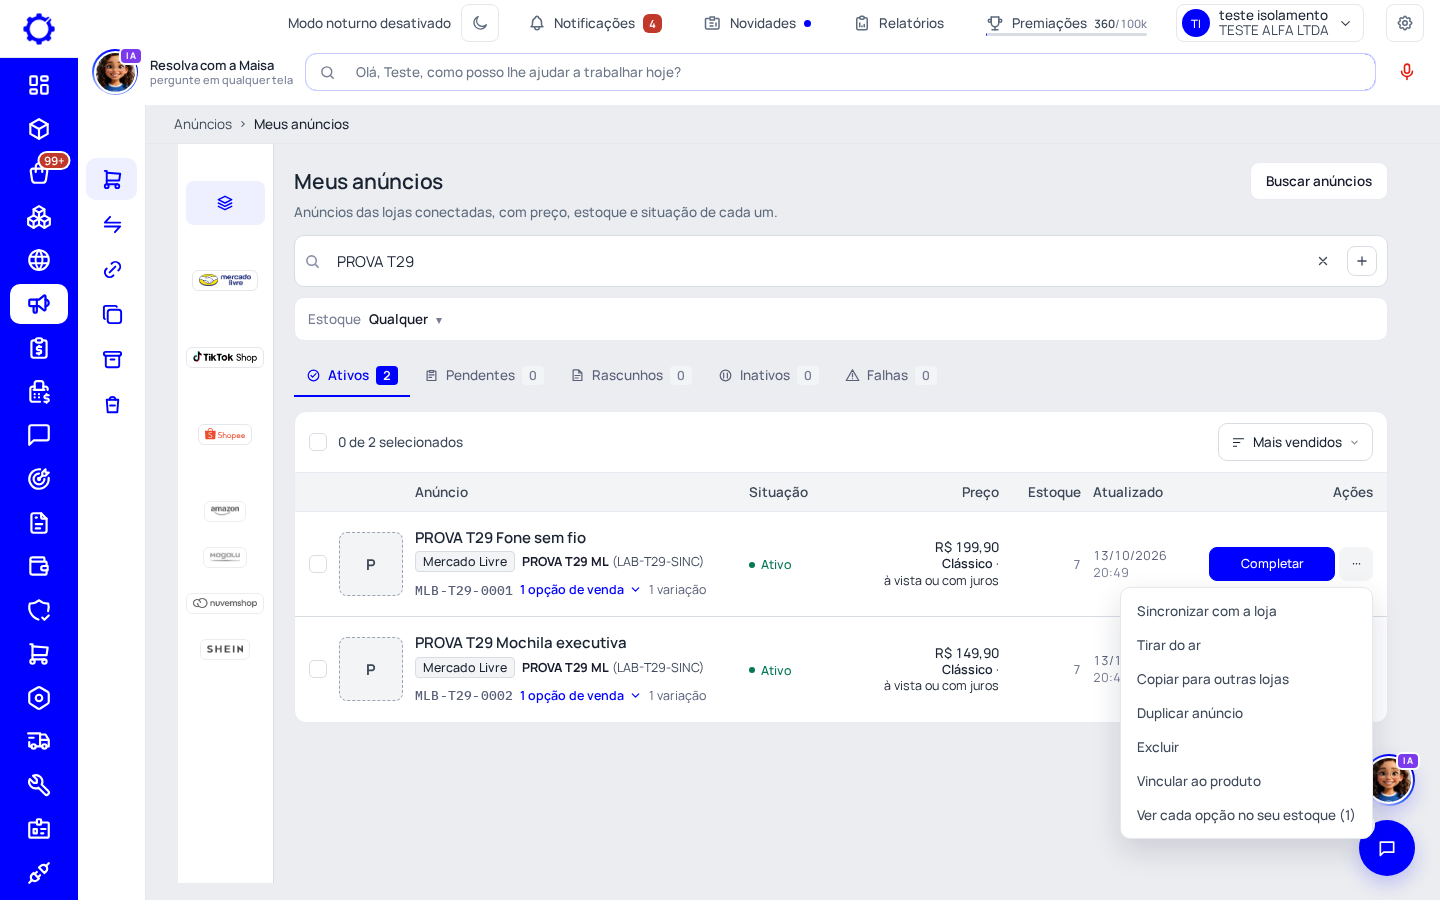Filter by TikTok Shop store logo

point(225,357)
